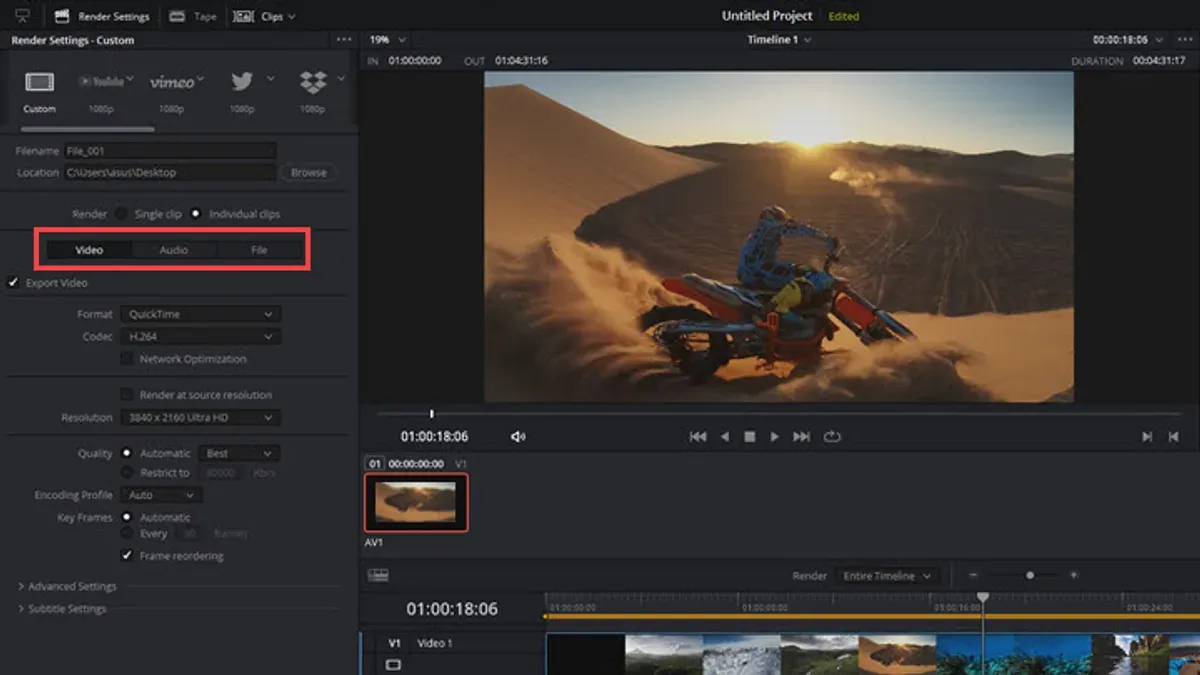Click the timeline playhead marker
The height and width of the screenshot is (675, 1200).
pos(983,597)
